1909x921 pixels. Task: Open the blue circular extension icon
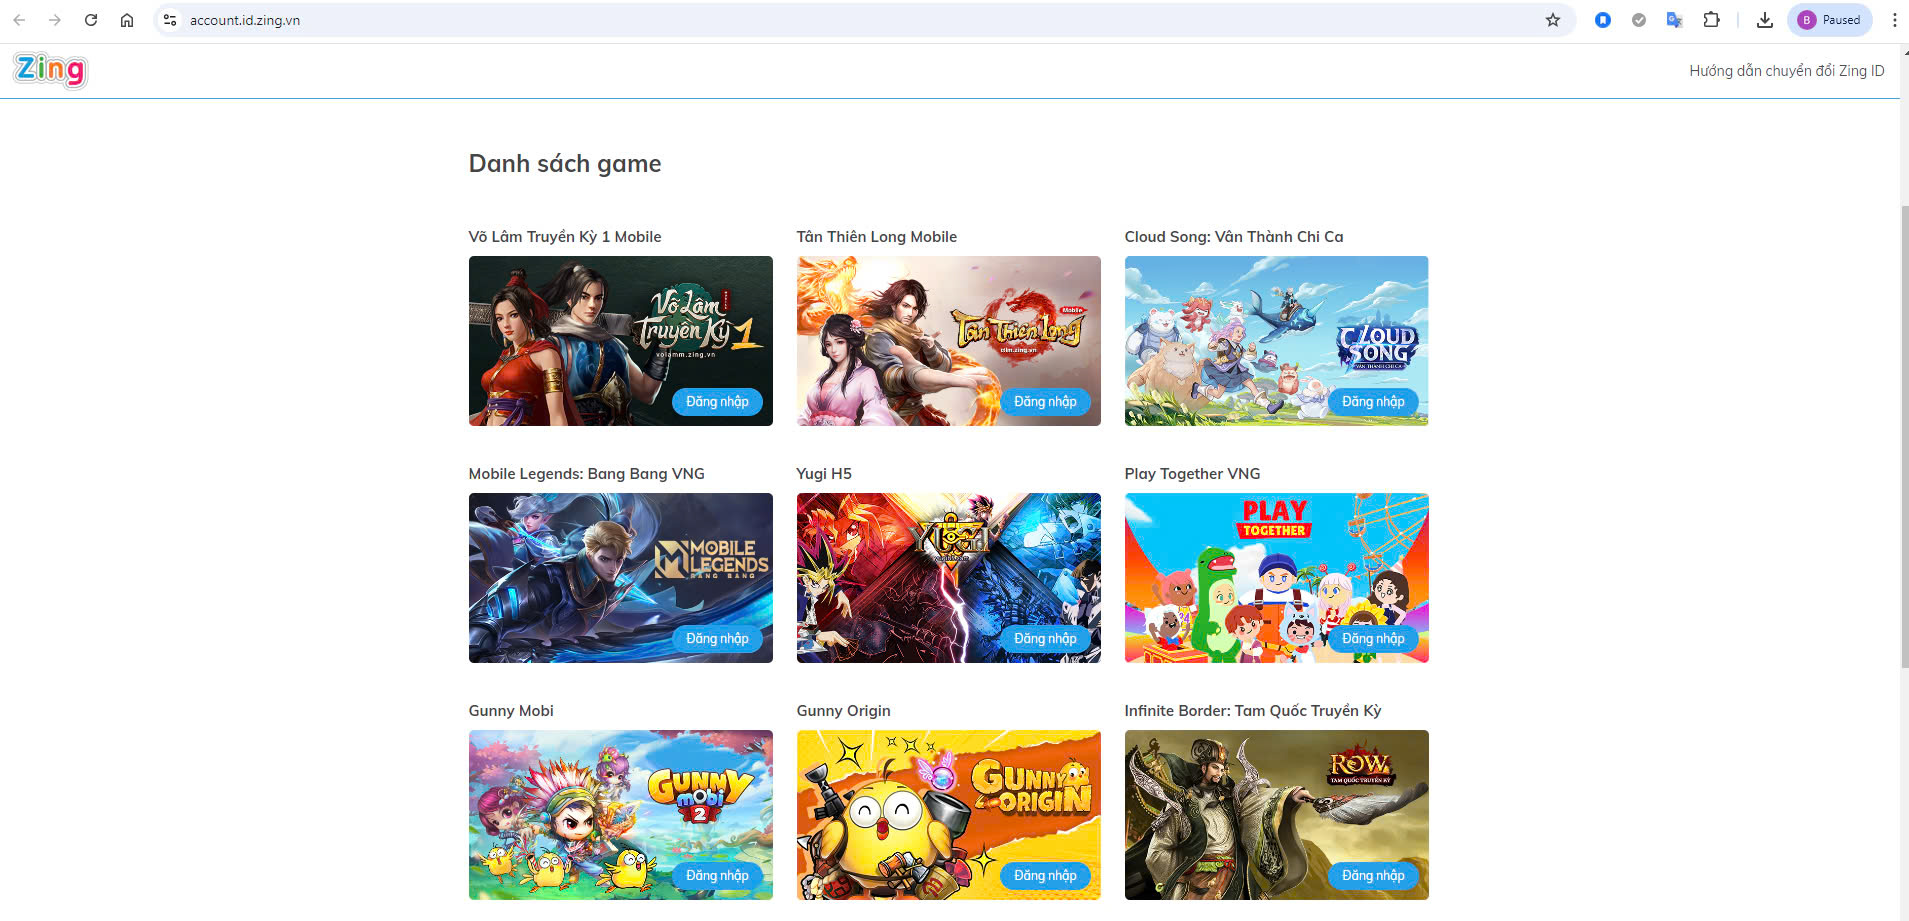click(x=1603, y=20)
